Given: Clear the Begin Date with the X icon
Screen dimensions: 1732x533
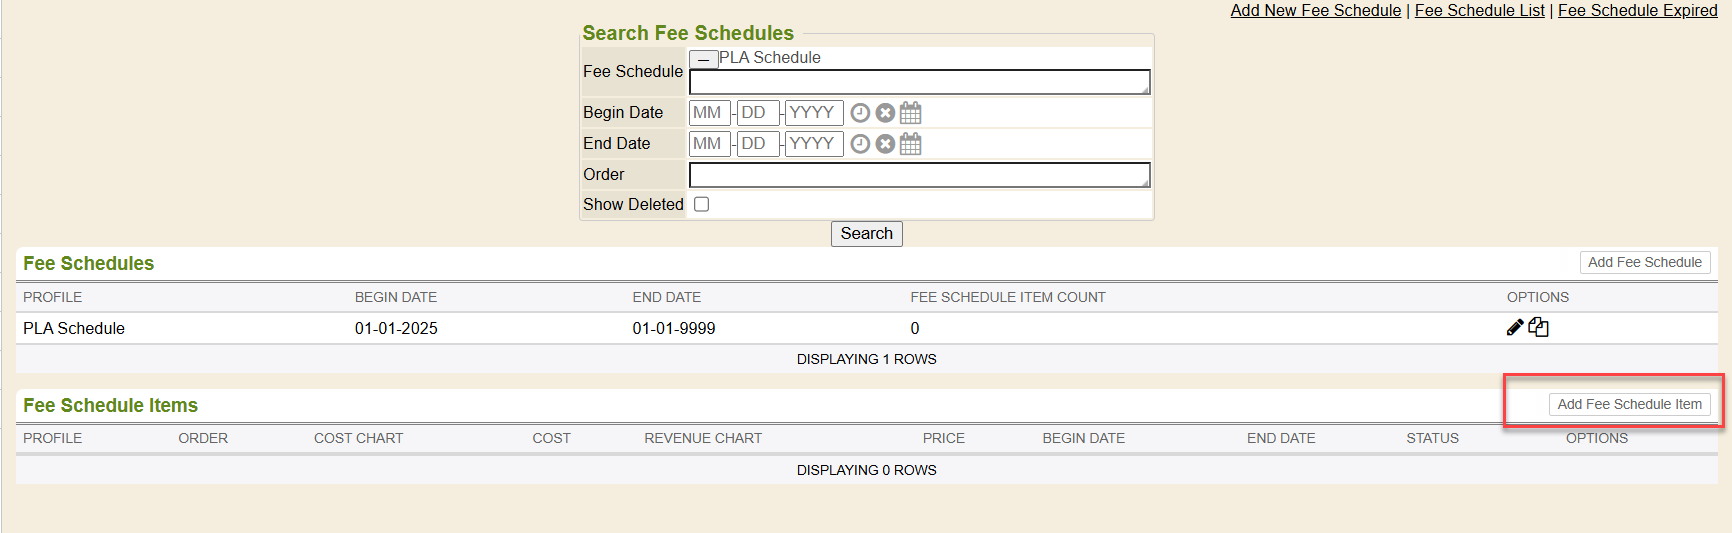Looking at the screenshot, I should tap(885, 113).
